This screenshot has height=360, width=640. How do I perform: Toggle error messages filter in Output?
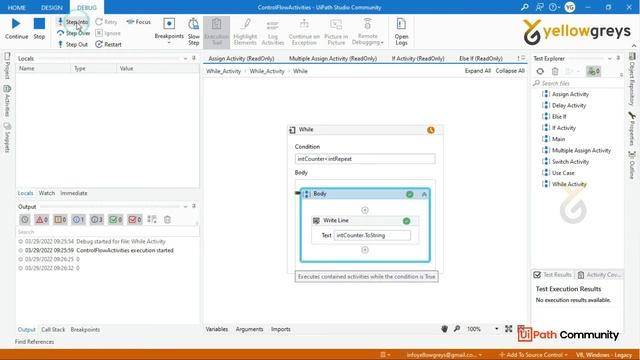pyautogui.click(x=42, y=220)
